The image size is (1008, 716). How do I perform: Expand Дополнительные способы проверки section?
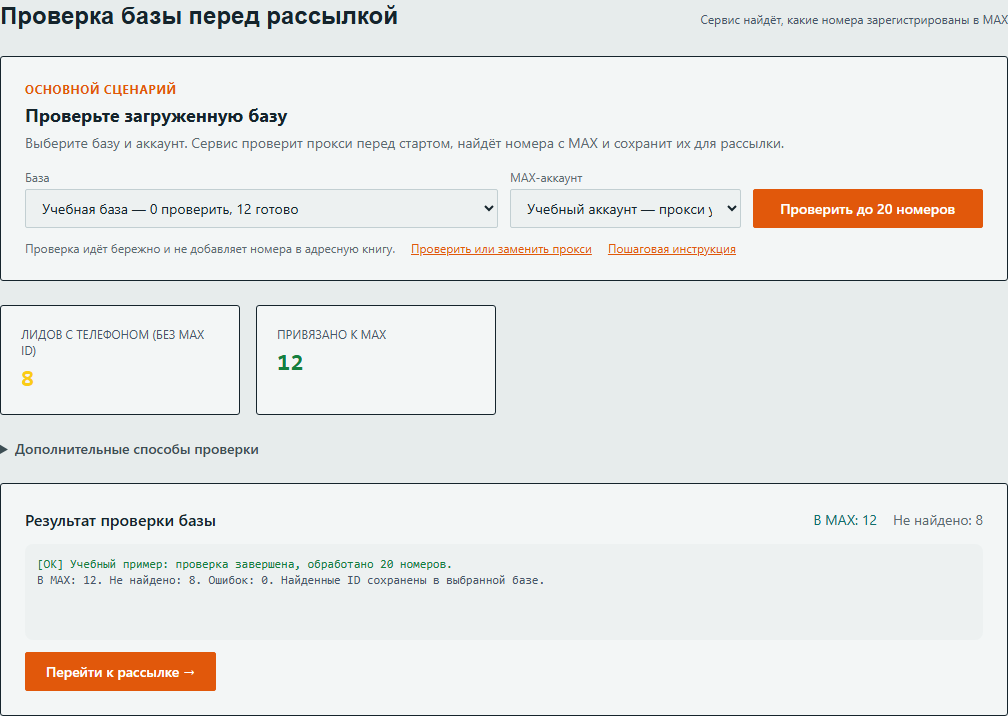coord(129,449)
